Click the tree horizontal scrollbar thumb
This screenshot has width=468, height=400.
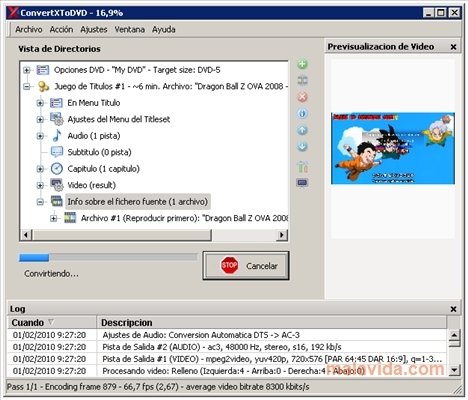click(122, 235)
